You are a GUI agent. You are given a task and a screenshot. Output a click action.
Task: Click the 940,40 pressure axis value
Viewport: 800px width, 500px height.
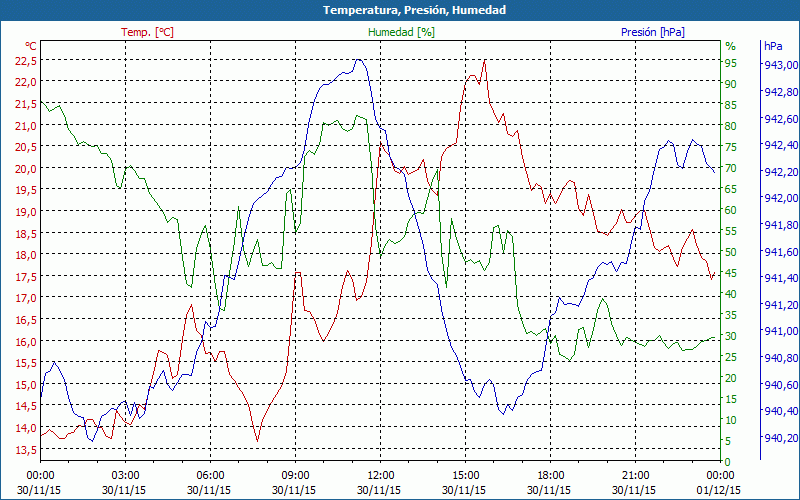[780, 411]
